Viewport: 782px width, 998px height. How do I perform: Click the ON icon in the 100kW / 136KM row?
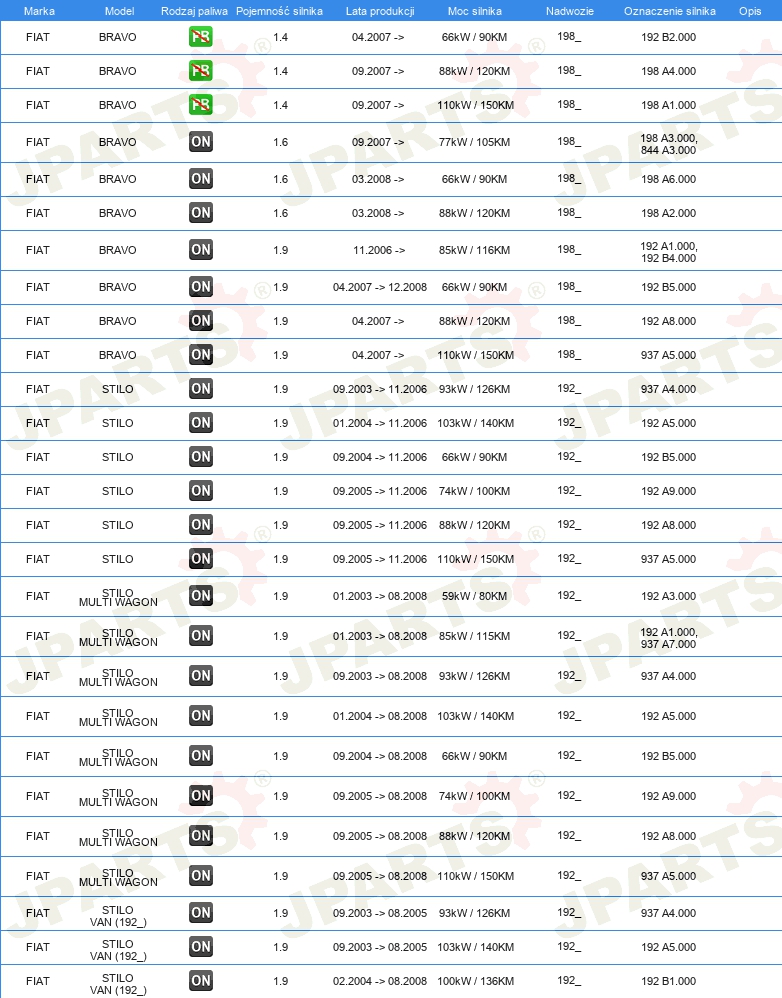pos(200,981)
